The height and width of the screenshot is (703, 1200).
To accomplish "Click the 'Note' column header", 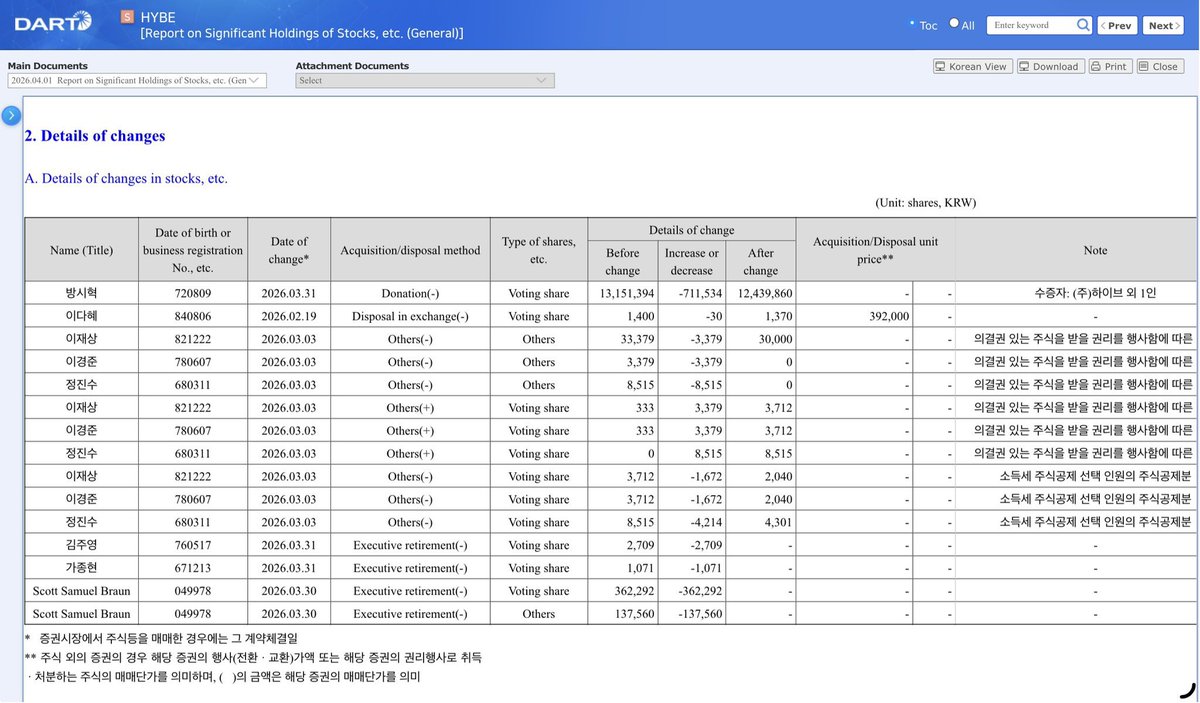I will 1095,250.
